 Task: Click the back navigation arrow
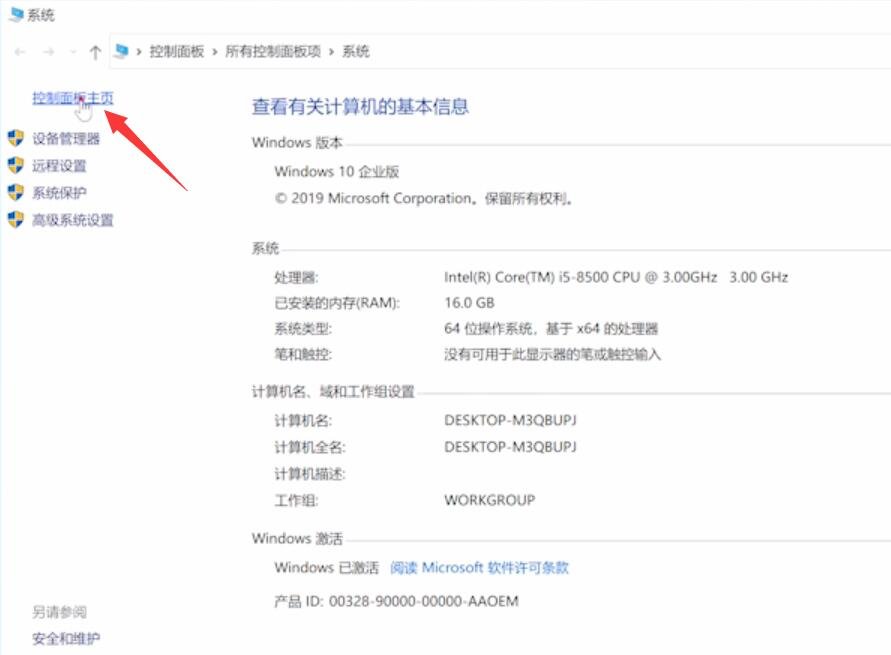(x=18, y=51)
